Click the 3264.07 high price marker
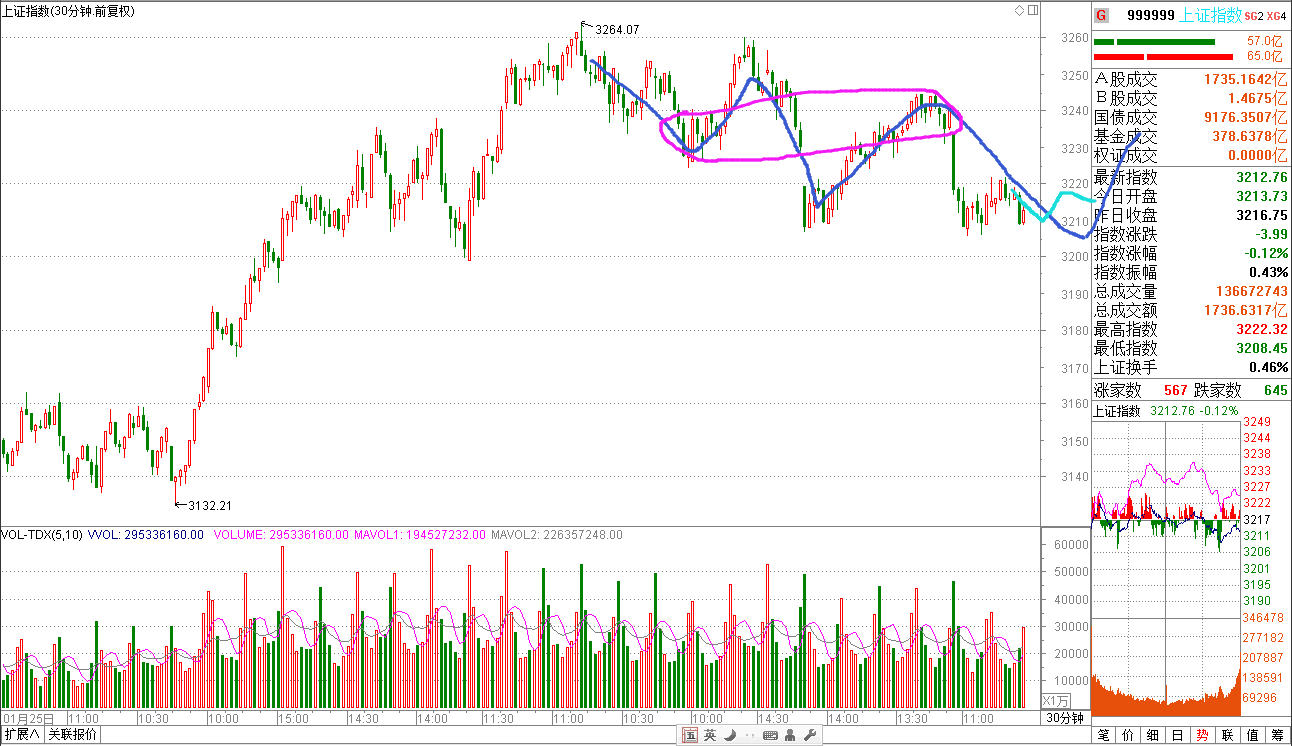Screen dimensions: 1292x746 pyautogui.click(x=616, y=30)
